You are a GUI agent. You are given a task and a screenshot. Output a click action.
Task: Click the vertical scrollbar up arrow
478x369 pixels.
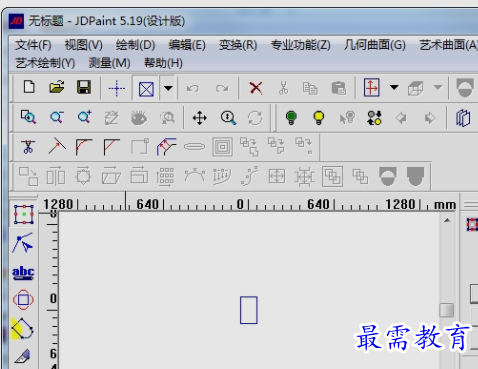point(447,220)
